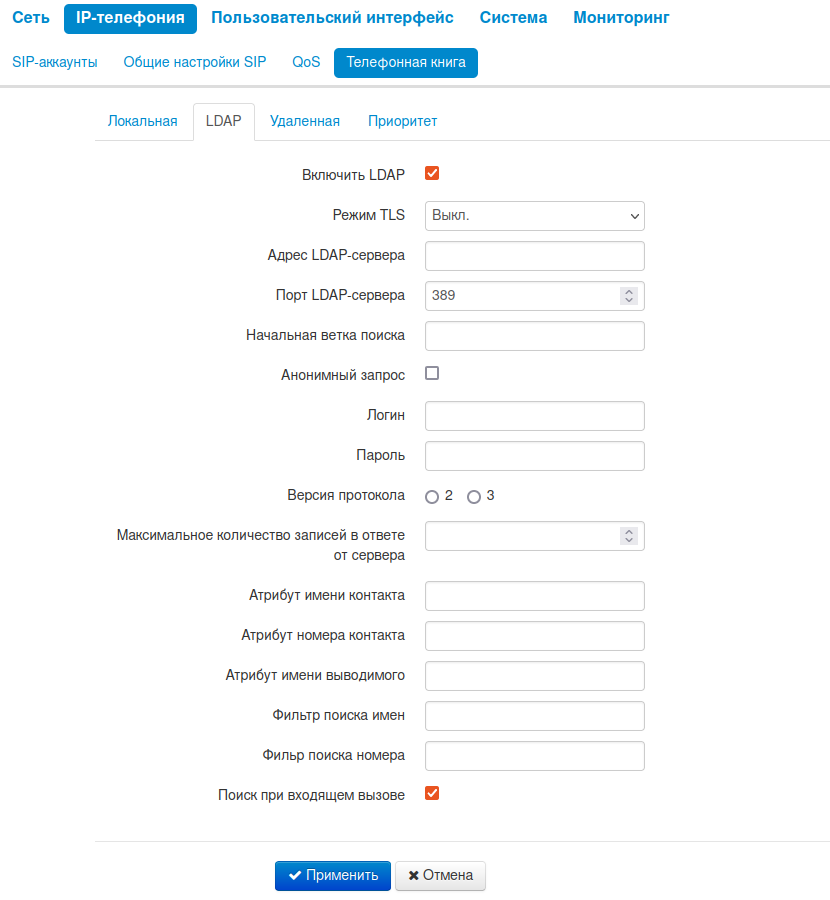Go to the Приоритет tab

tap(402, 121)
